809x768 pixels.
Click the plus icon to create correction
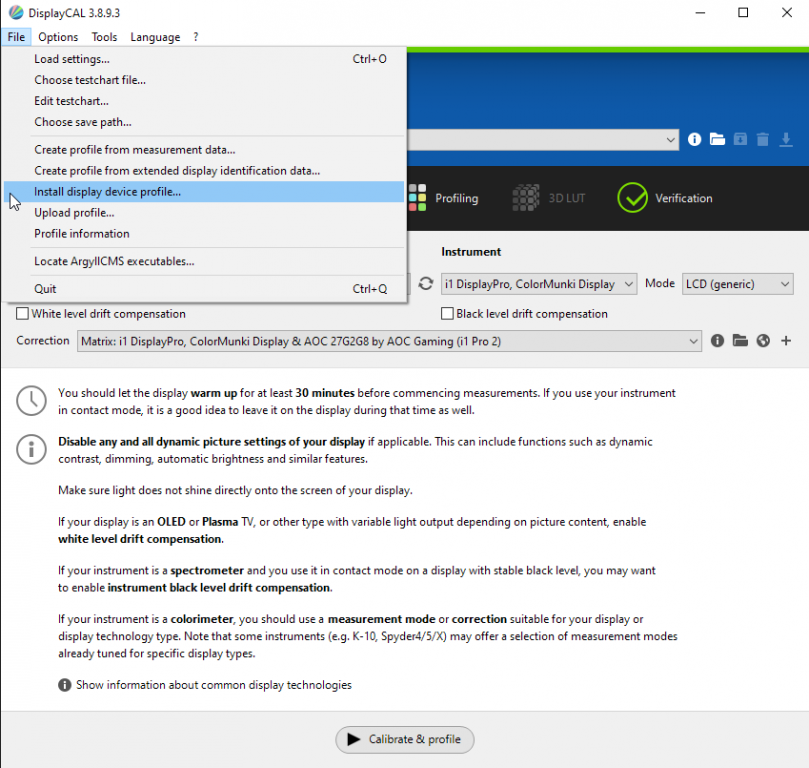(786, 341)
